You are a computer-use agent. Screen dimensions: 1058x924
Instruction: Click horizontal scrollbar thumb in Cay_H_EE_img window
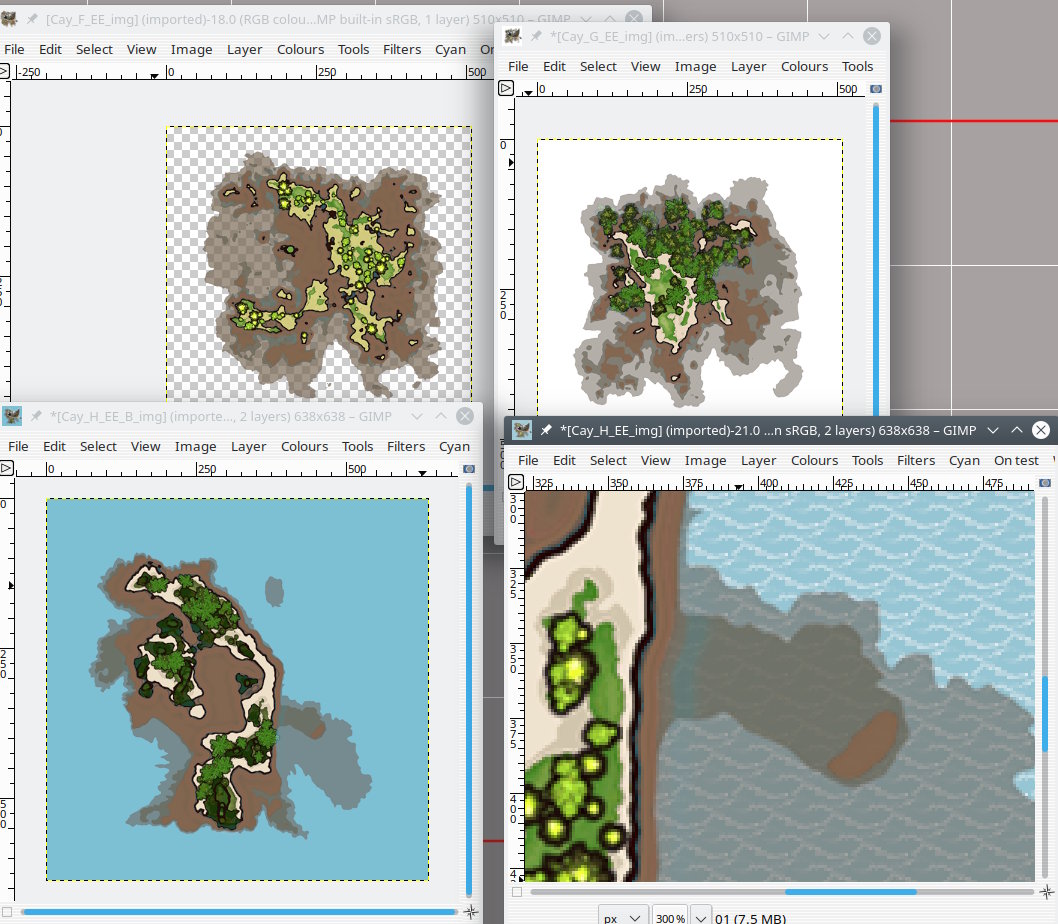click(x=850, y=892)
